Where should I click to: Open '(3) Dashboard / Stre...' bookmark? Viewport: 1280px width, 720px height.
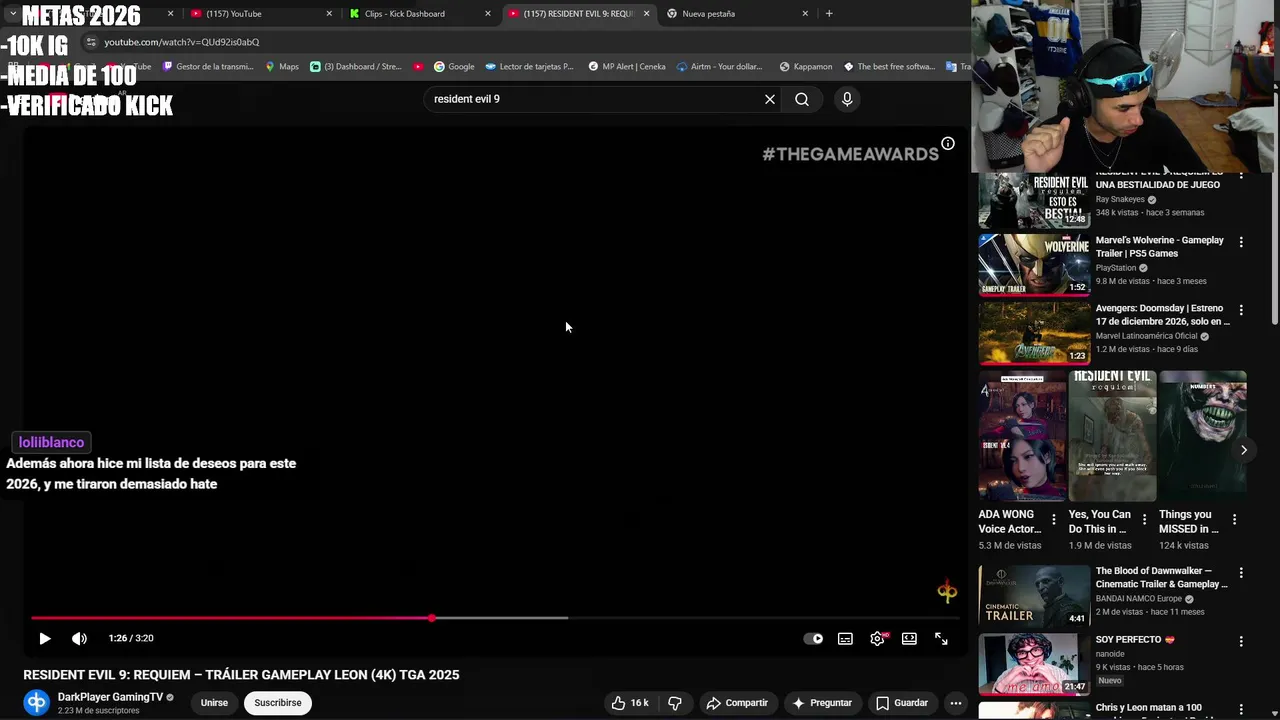(x=355, y=67)
